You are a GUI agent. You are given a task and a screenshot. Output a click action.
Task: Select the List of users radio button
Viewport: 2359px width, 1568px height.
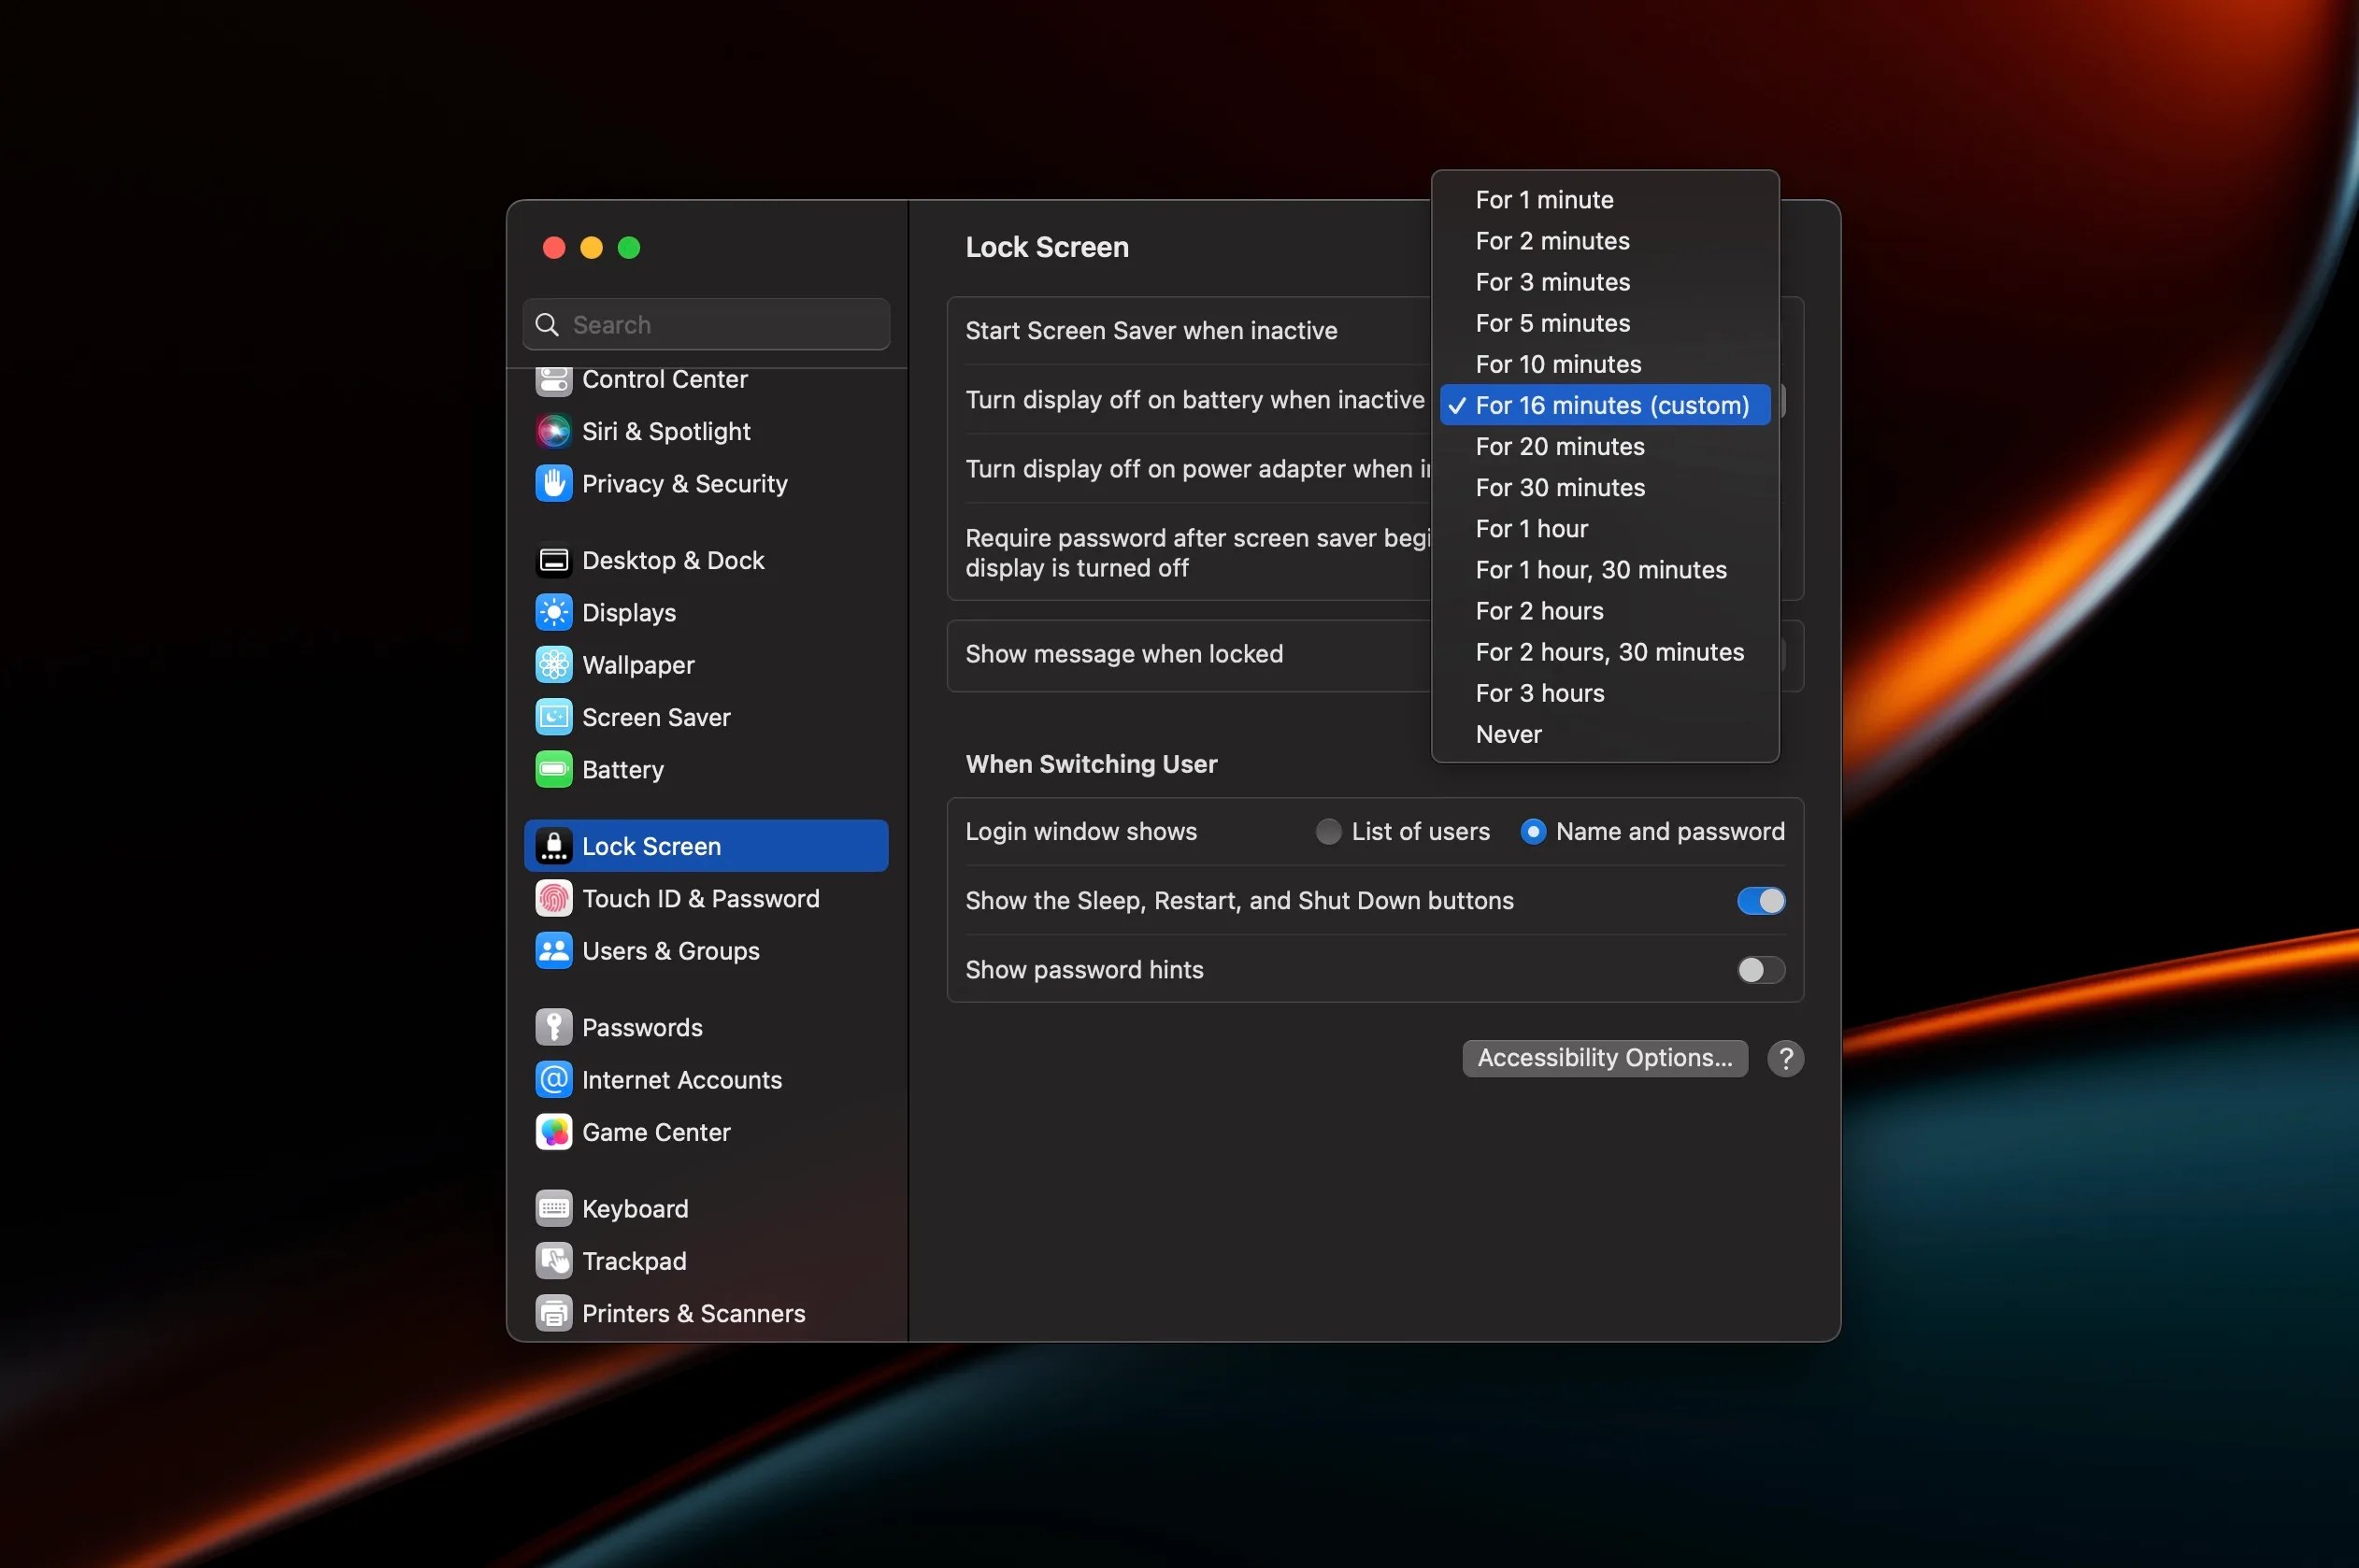(1328, 831)
